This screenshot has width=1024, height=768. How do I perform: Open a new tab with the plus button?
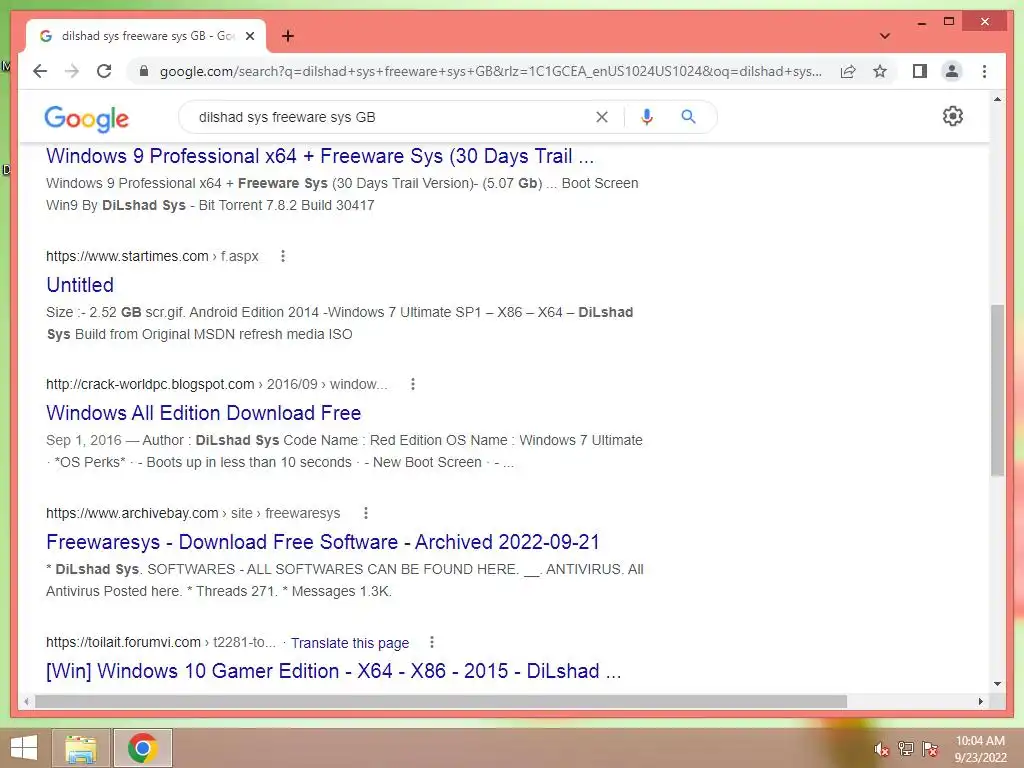click(288, 36)
